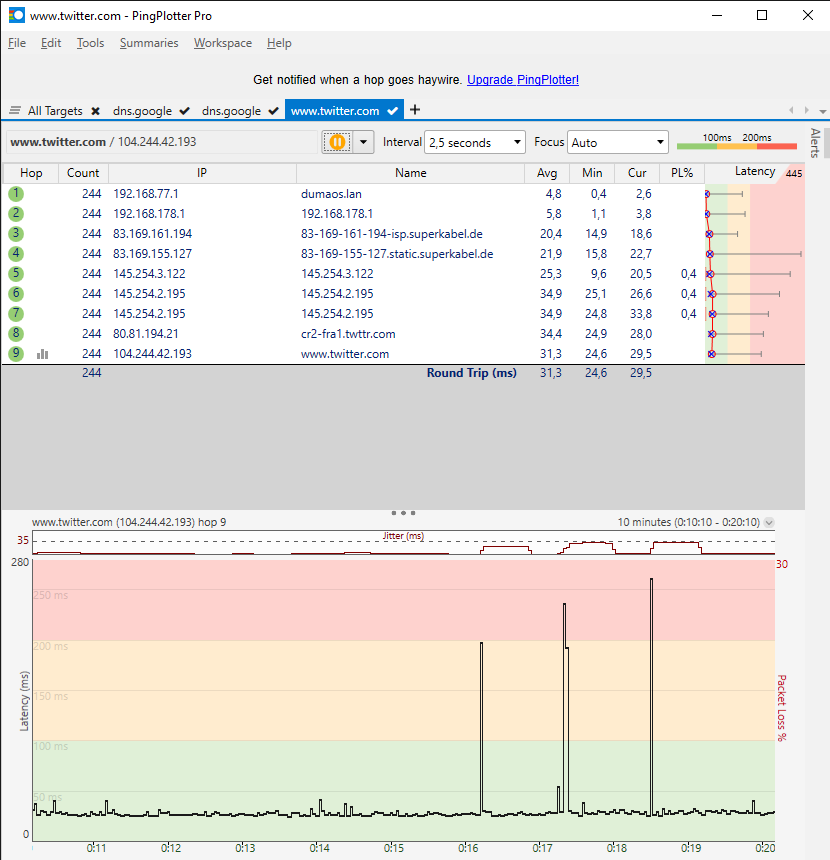Screen dimensions: 830x860
Task: Open the Edit menu
Action: click(51, 43)
